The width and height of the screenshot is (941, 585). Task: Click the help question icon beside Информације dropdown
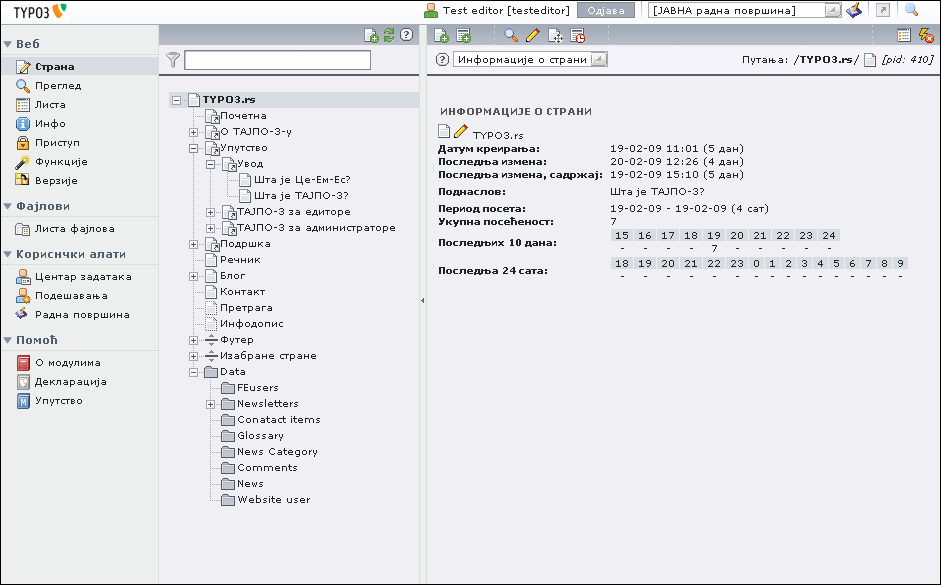pos(442,59)
